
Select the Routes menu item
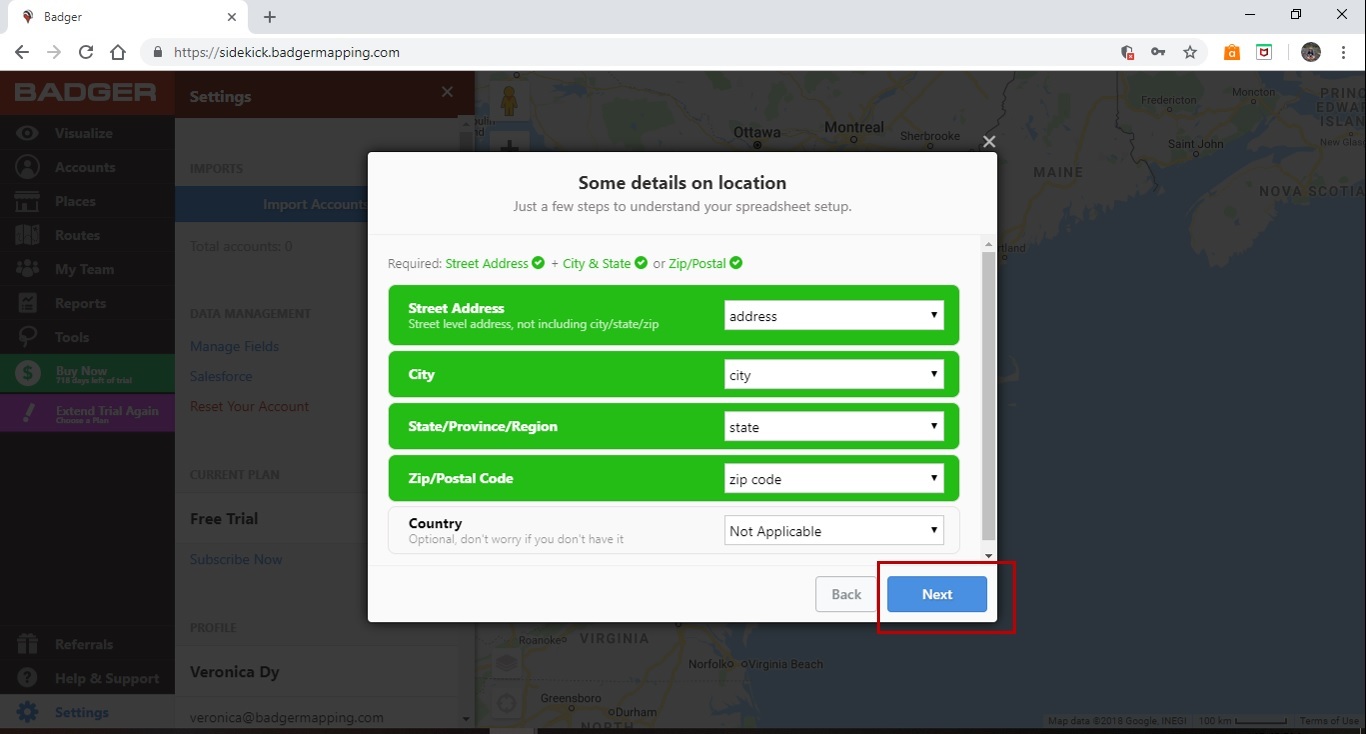click(77, 235)
